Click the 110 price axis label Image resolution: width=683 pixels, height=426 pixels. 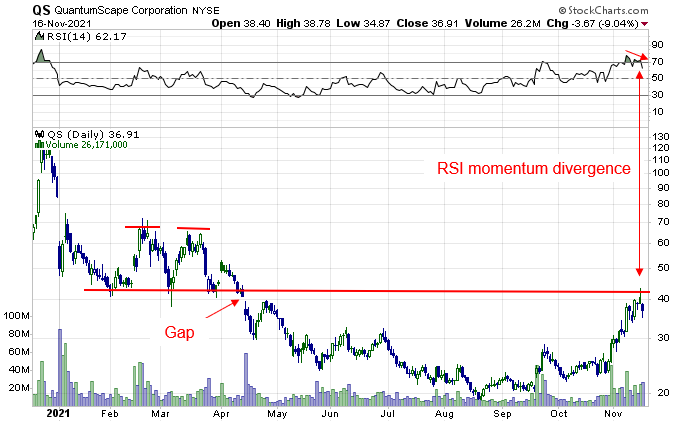660,160
